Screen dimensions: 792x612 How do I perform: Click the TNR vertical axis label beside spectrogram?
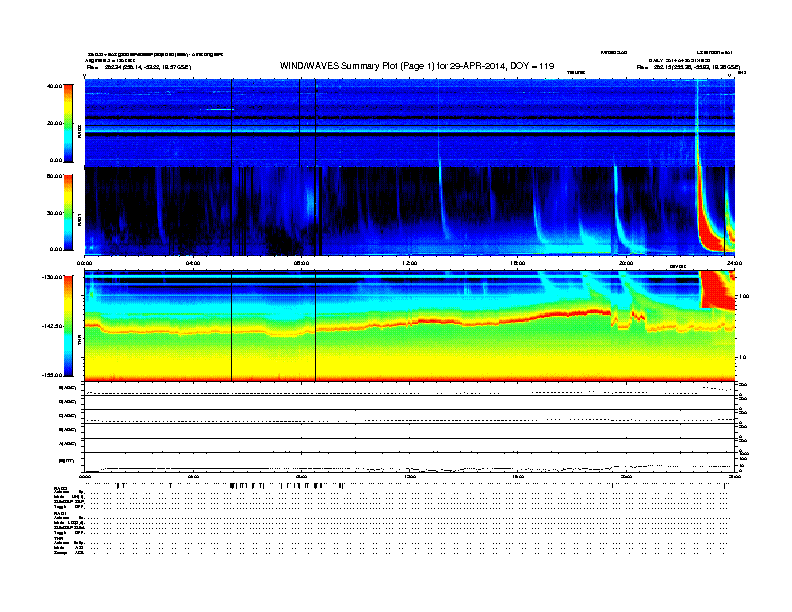(x=79, y=342)
